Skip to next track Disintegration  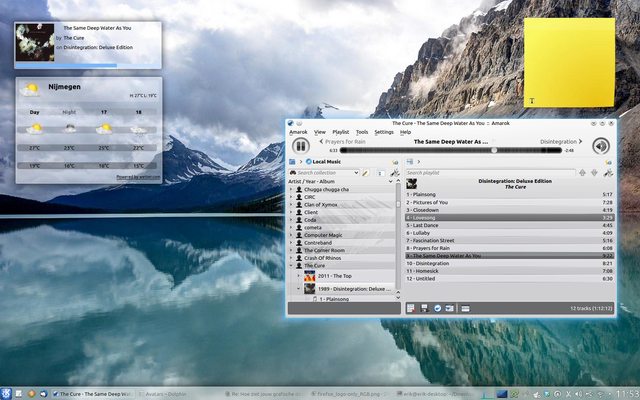coord(561,142)
